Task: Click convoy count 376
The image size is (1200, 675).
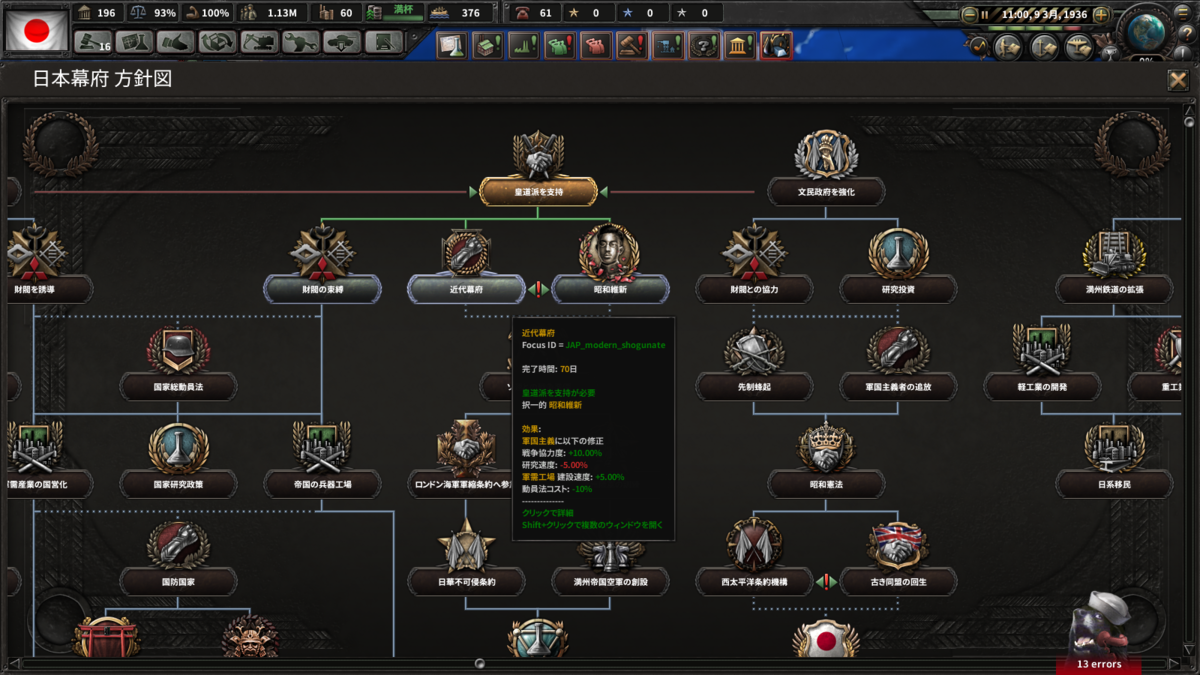Action: click(470, 13)
